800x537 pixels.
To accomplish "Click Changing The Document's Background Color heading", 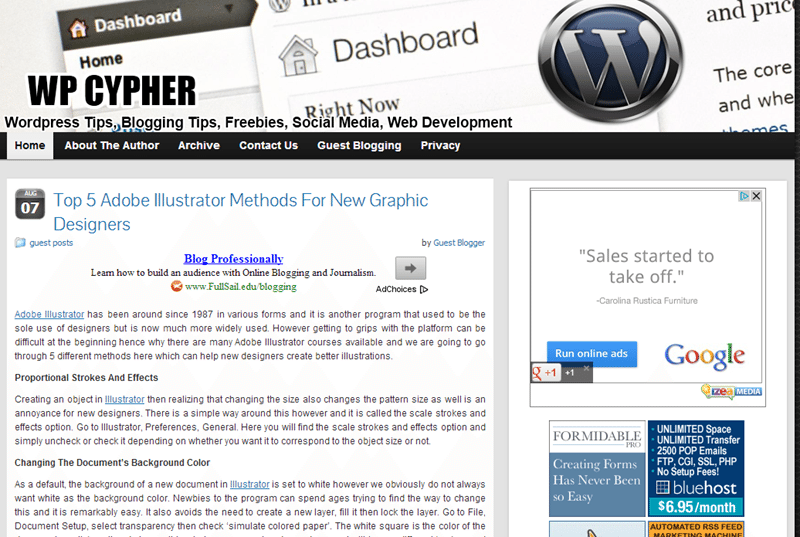I will click(x=112, y=463).
